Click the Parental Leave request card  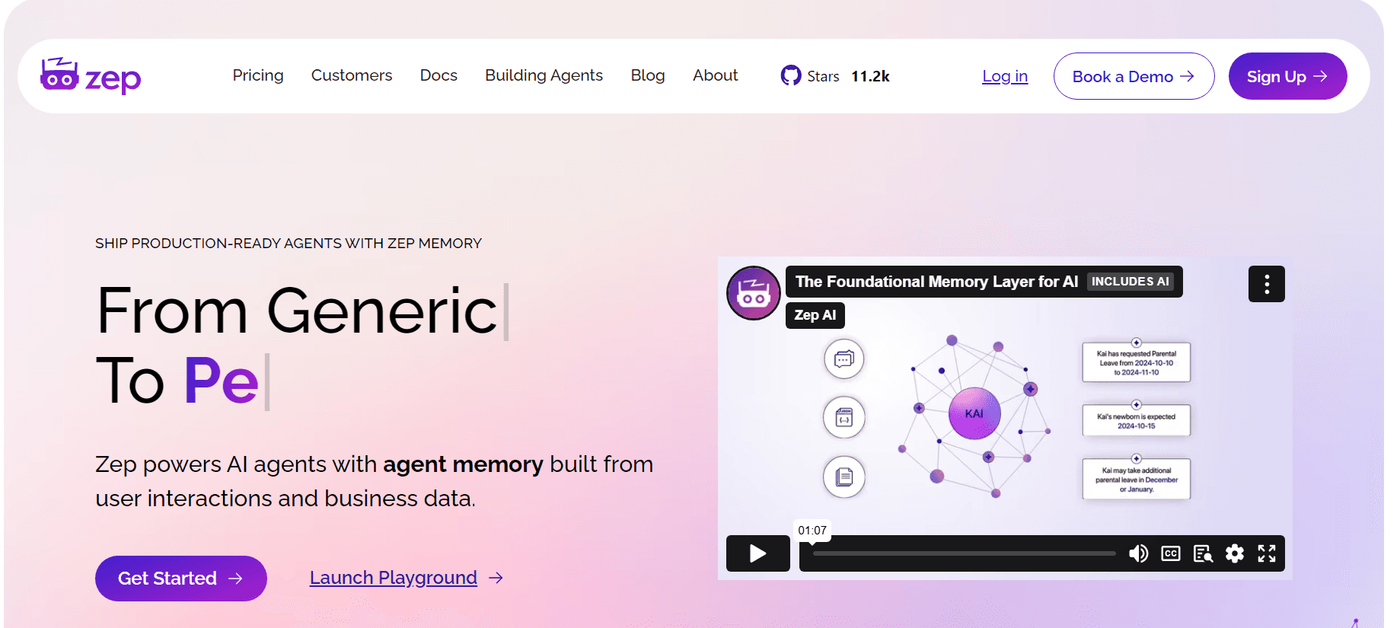coord(1136,362)
